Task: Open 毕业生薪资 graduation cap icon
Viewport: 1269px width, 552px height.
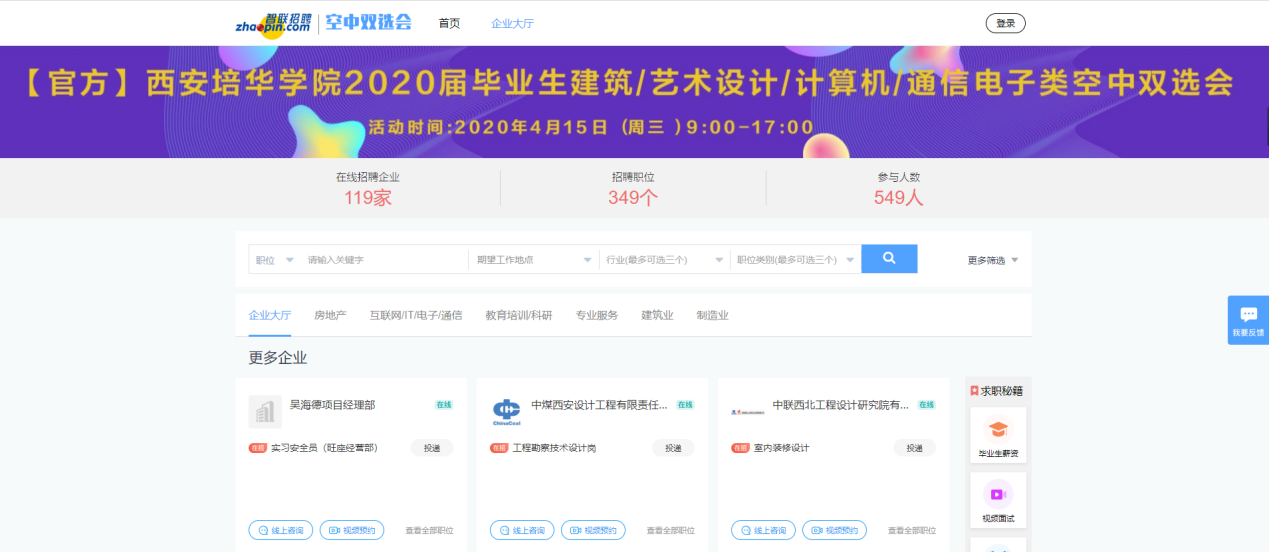Action: (998, 430)
